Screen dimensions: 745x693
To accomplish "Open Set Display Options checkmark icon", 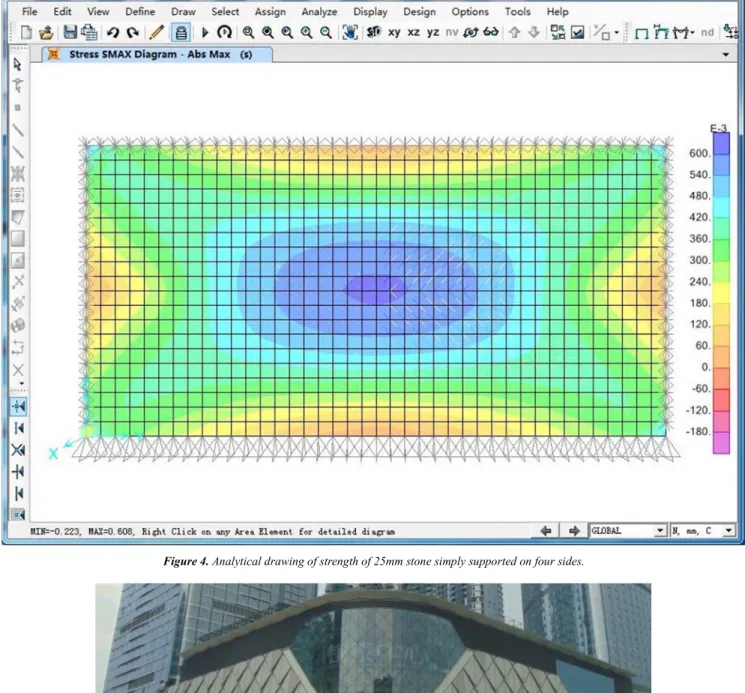I will tap(577, 32).
